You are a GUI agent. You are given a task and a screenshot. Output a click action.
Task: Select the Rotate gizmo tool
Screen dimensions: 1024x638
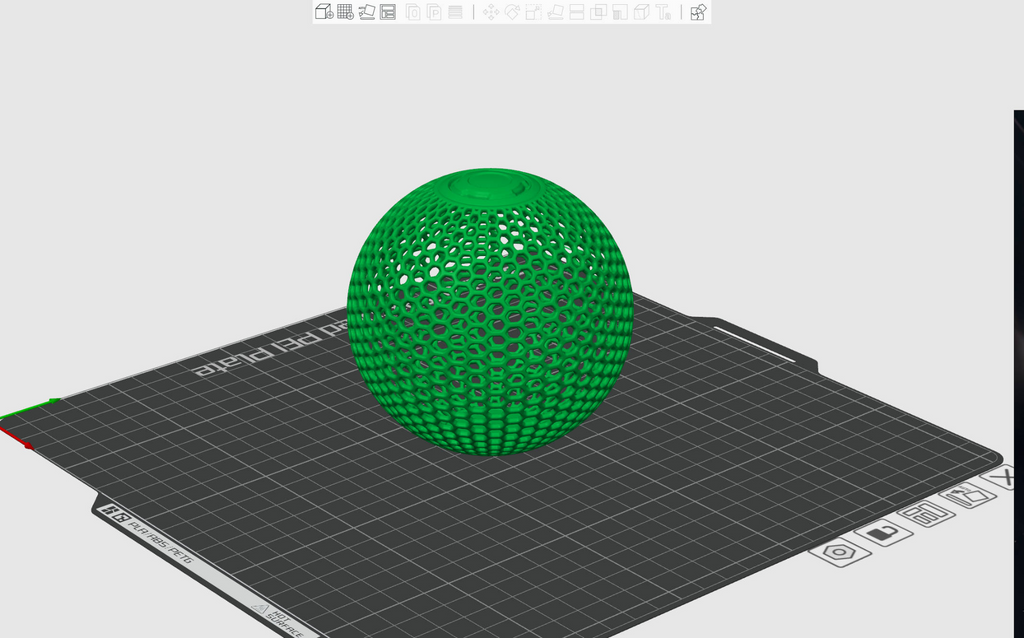tap(513, 12)
